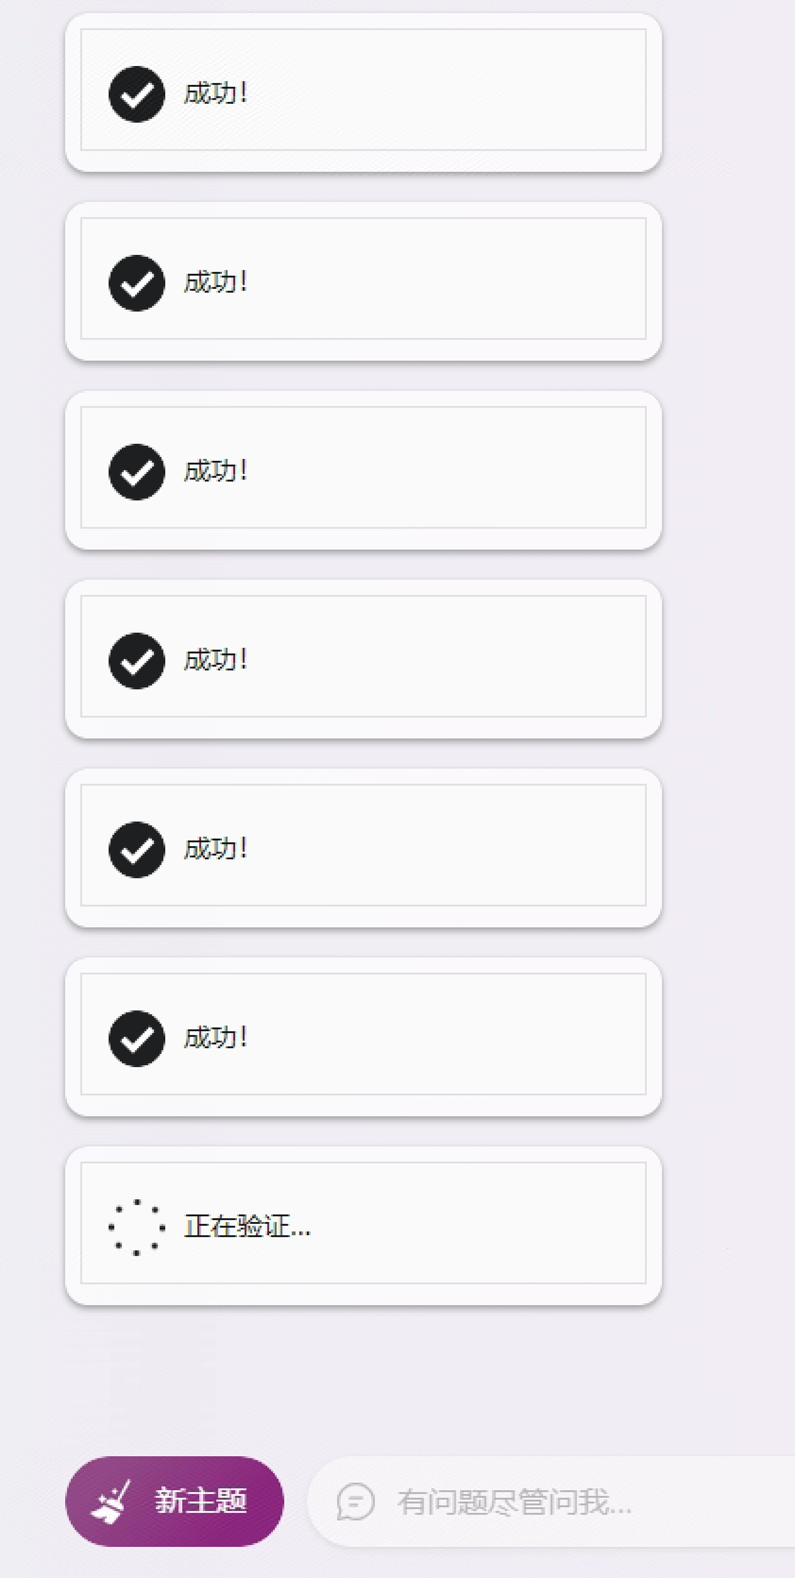Viewport: 795px width, 1578px height.
Task: Click the checkmark icon in the third success card
Action: pyautogui.click(x=135, y=471)
